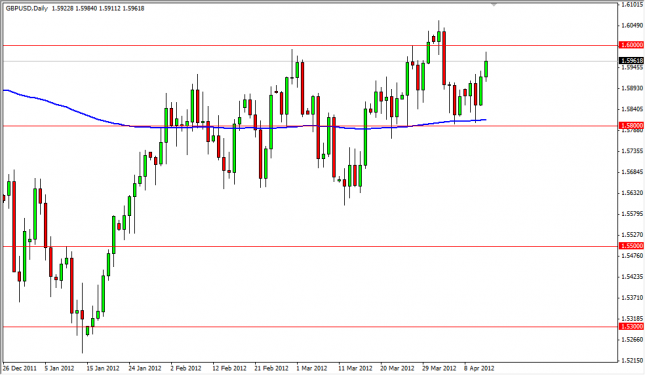Click the red 1.55000 price level label
The image size is (645, 375).
click(631, 246)
